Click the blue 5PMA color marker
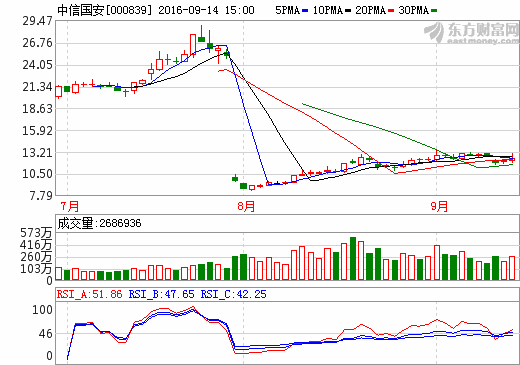Viewport: 520px width, 365px height. (x=305, y=11)
